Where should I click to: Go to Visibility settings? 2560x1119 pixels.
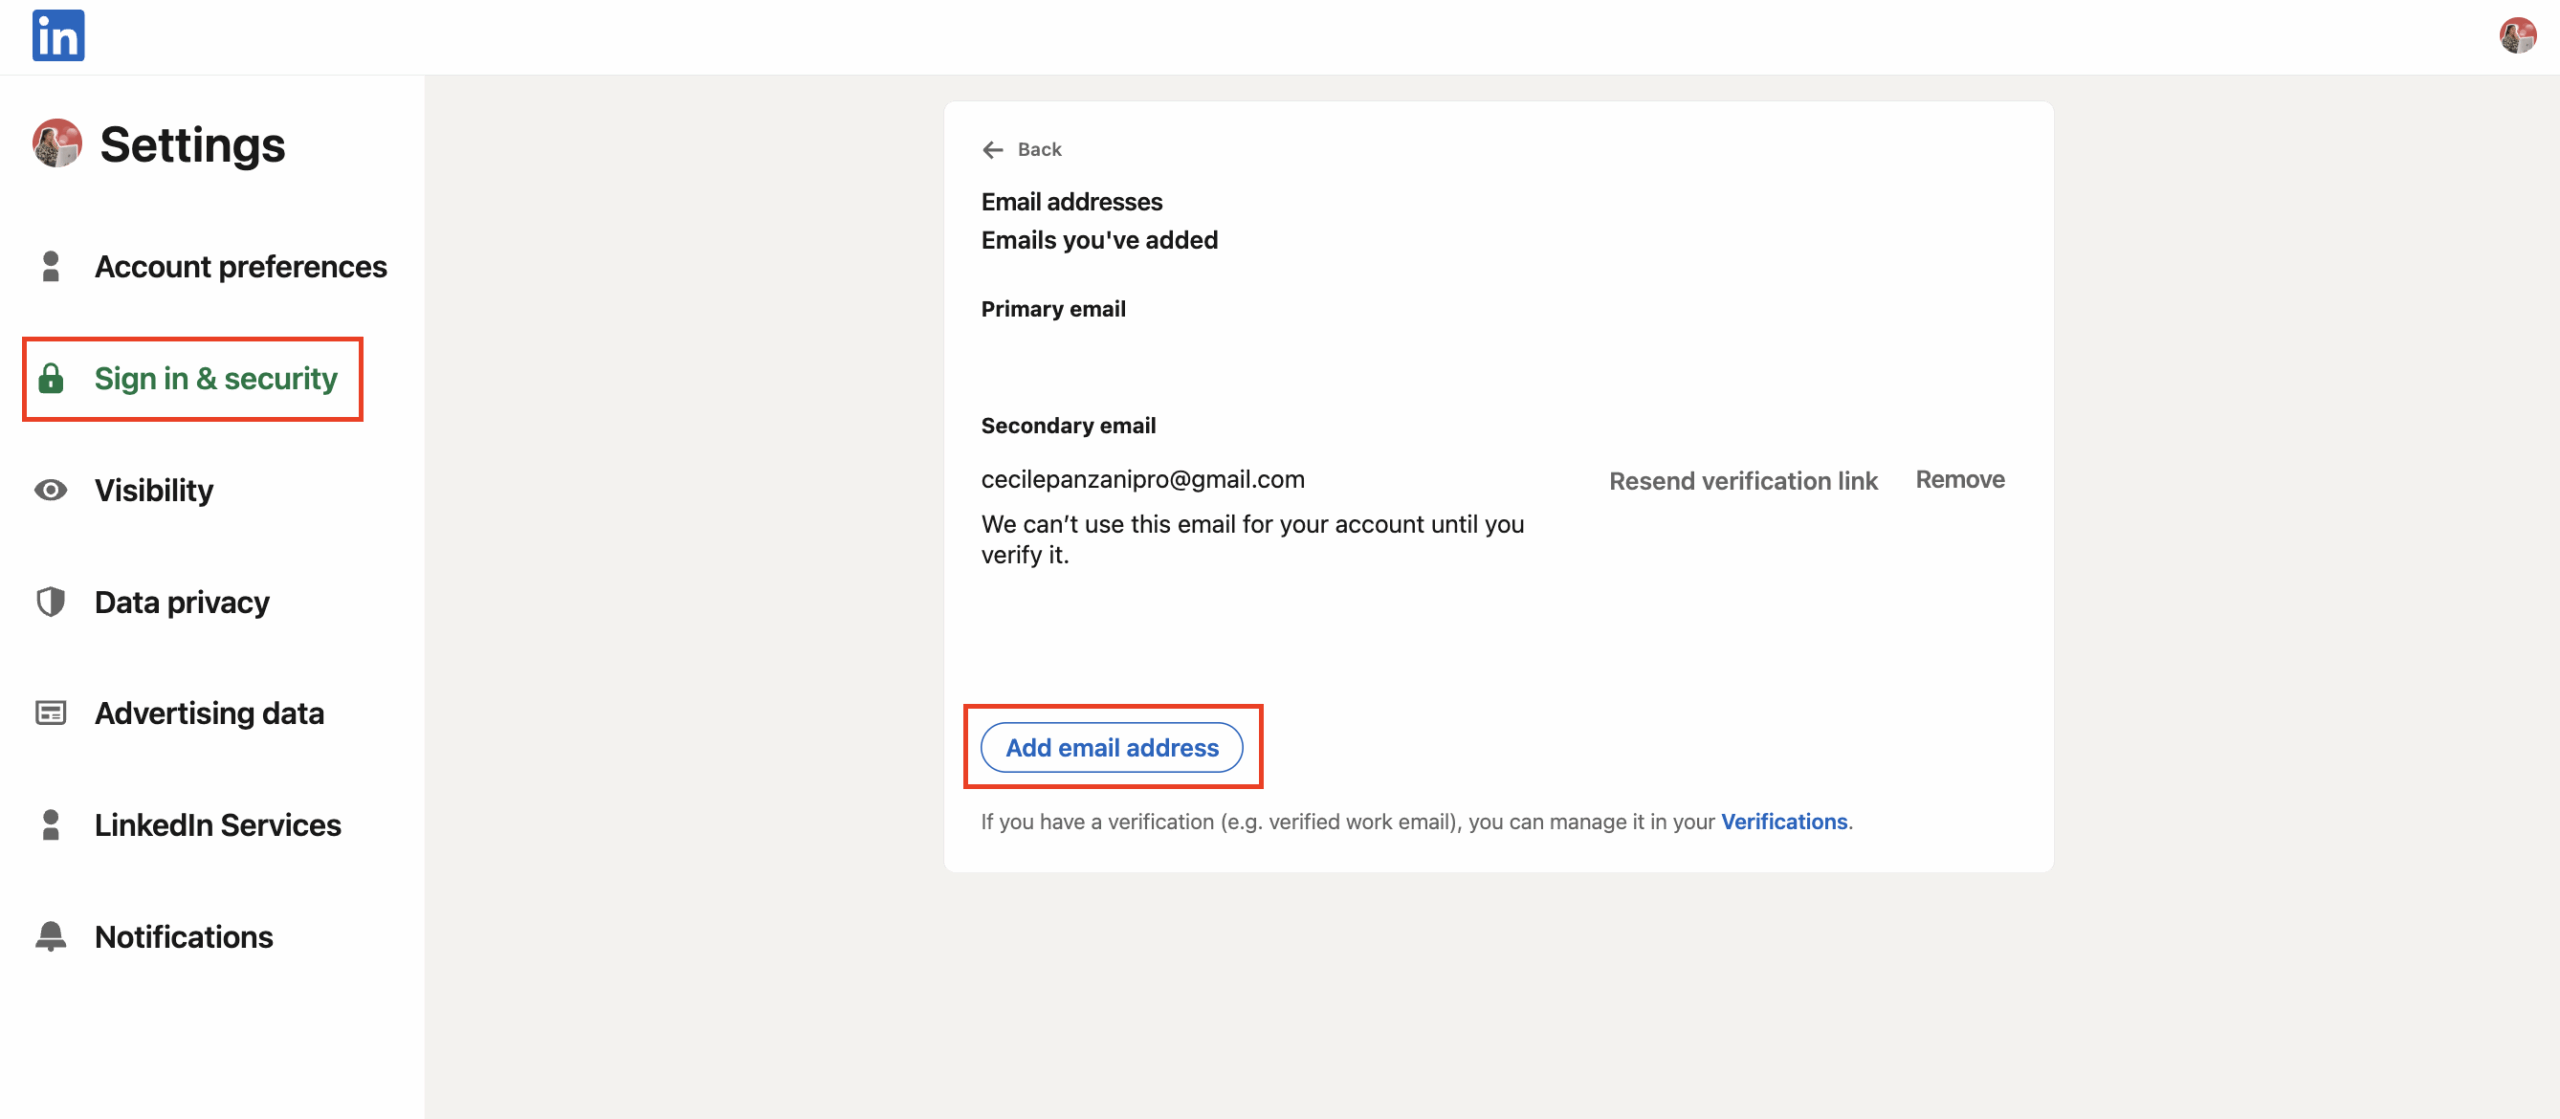[x=154, y=490]
